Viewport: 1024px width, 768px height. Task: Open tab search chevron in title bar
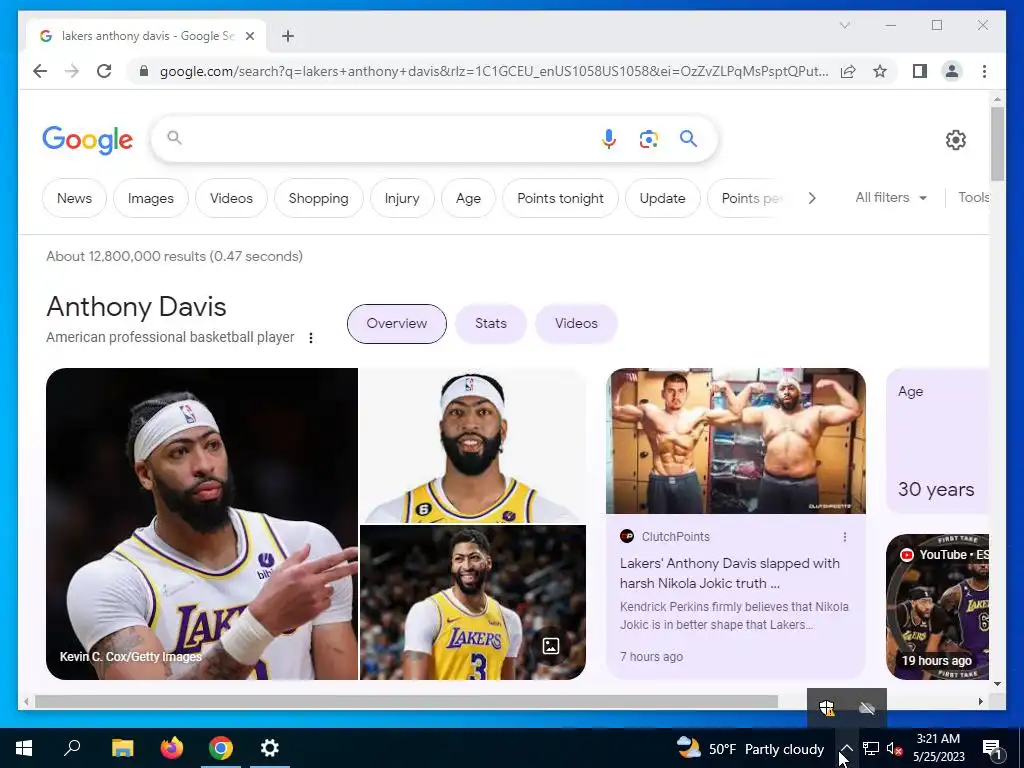(x=844, y=25)
